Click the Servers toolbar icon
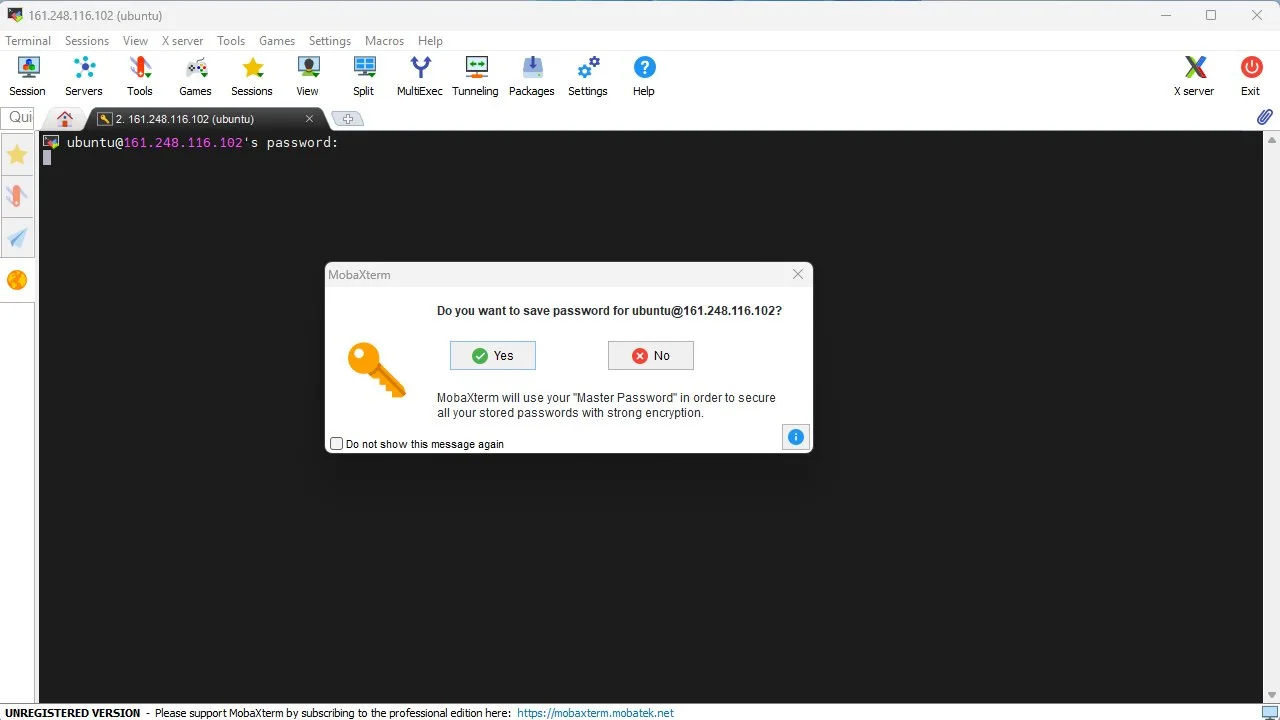Screen dimensions: 1280x720 [84, 76]
